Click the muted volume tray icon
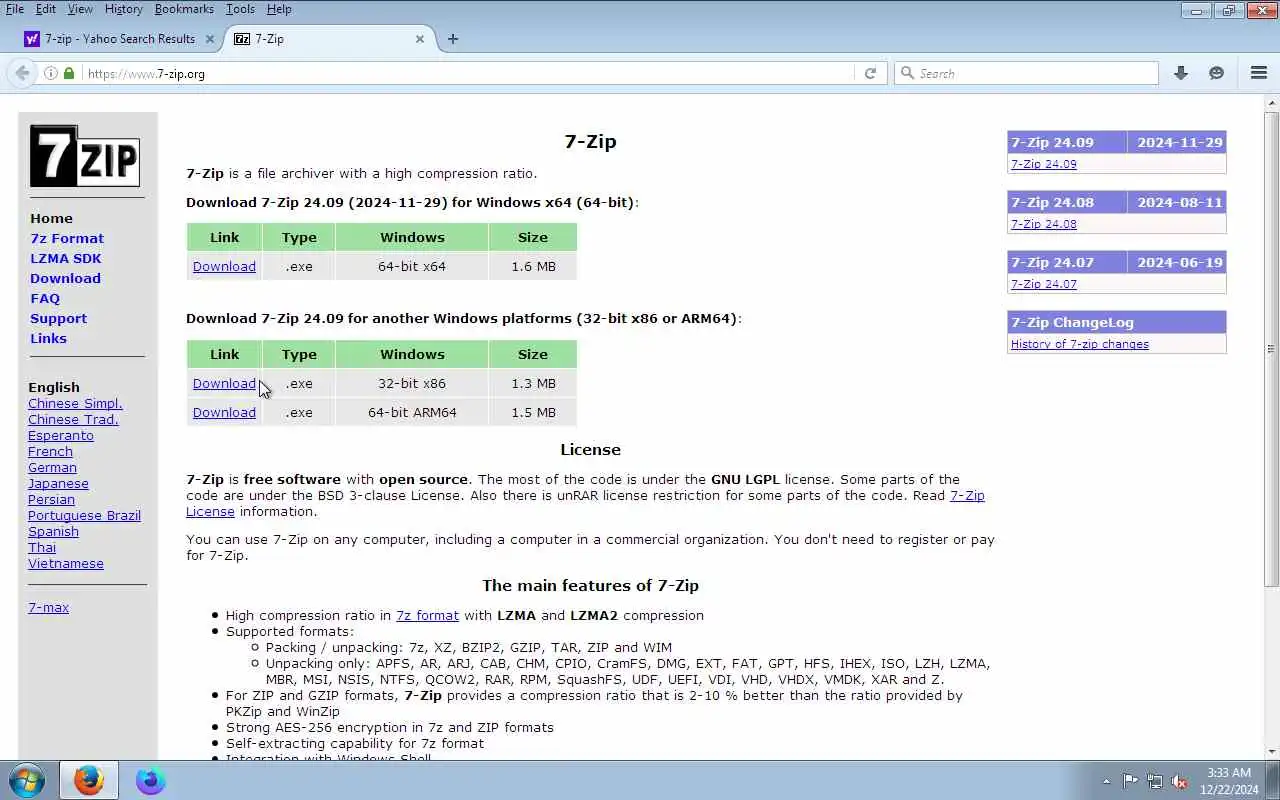The width and height of the screenshot is (1280, 800). [x=1179, y=781]
